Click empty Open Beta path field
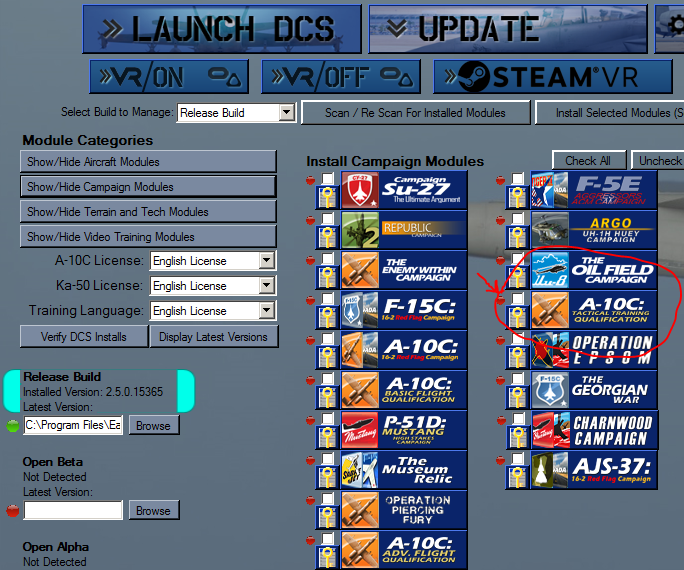The height and width of the screenshot is (570, 684). pos(73,510)
